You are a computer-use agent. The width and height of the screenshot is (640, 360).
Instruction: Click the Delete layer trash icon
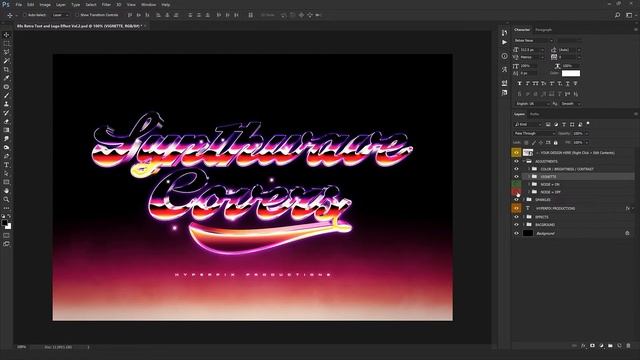coord(628,346)
